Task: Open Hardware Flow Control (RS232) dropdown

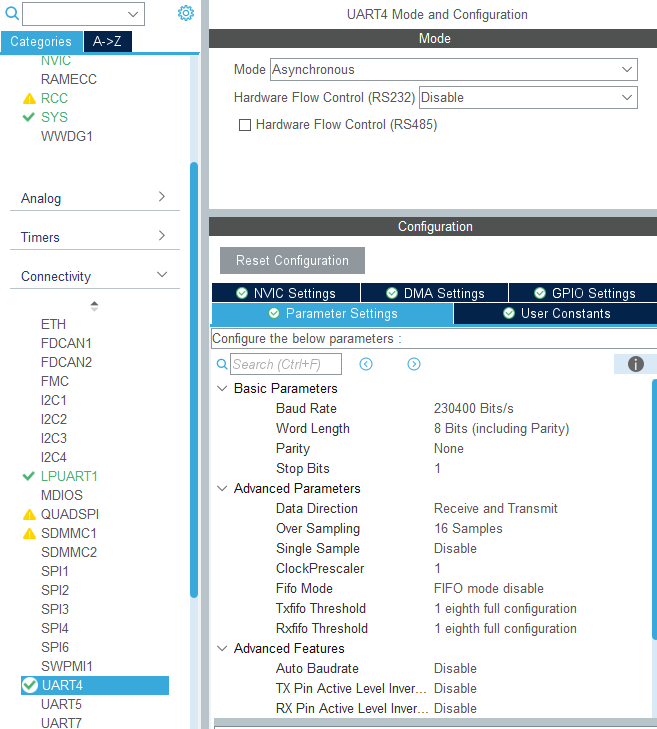Action: (528, 98)
